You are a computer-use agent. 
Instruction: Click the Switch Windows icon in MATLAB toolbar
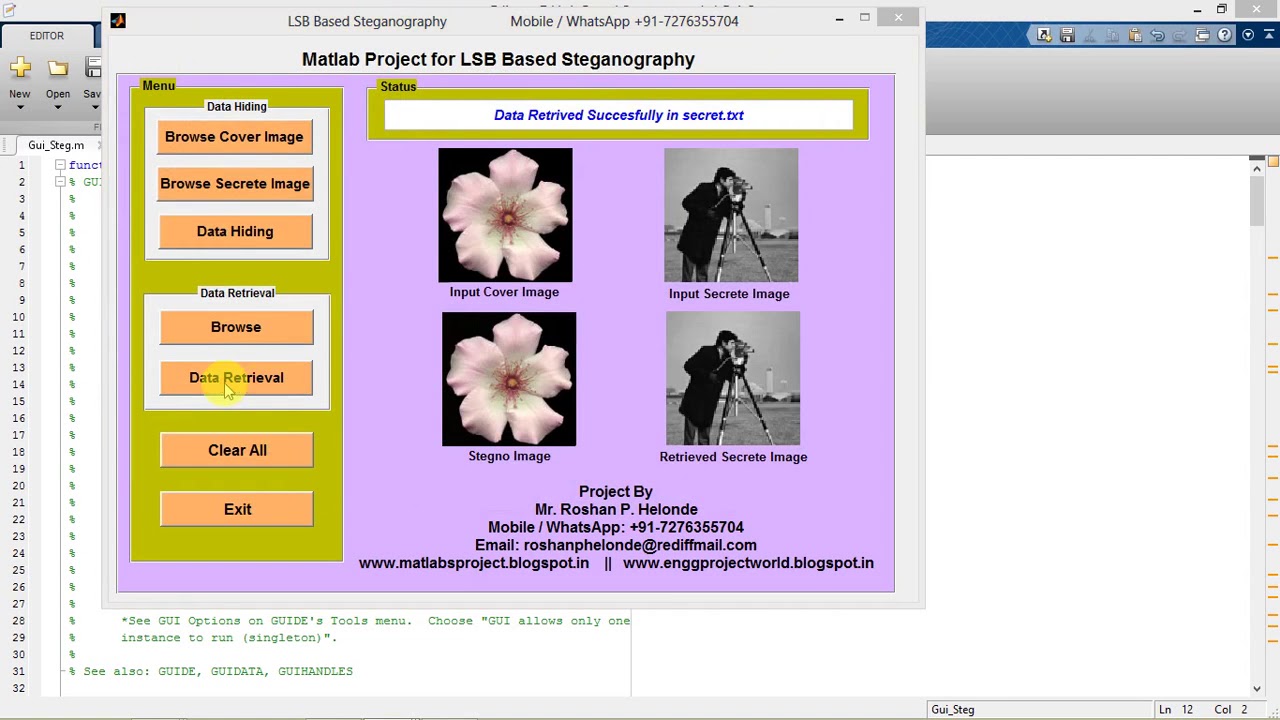point(1202,35)
